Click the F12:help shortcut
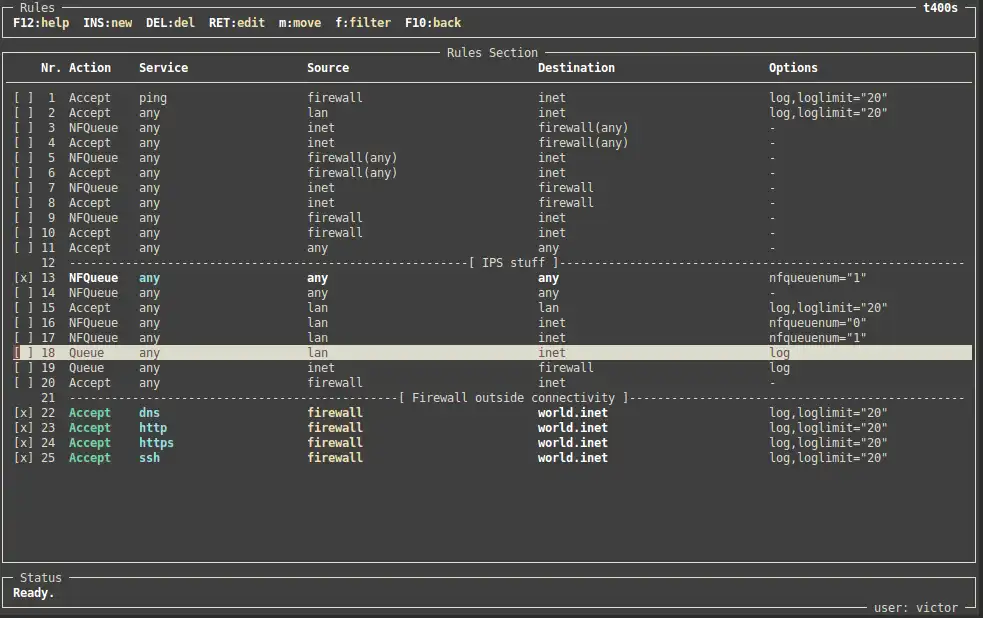 [41, 22]
